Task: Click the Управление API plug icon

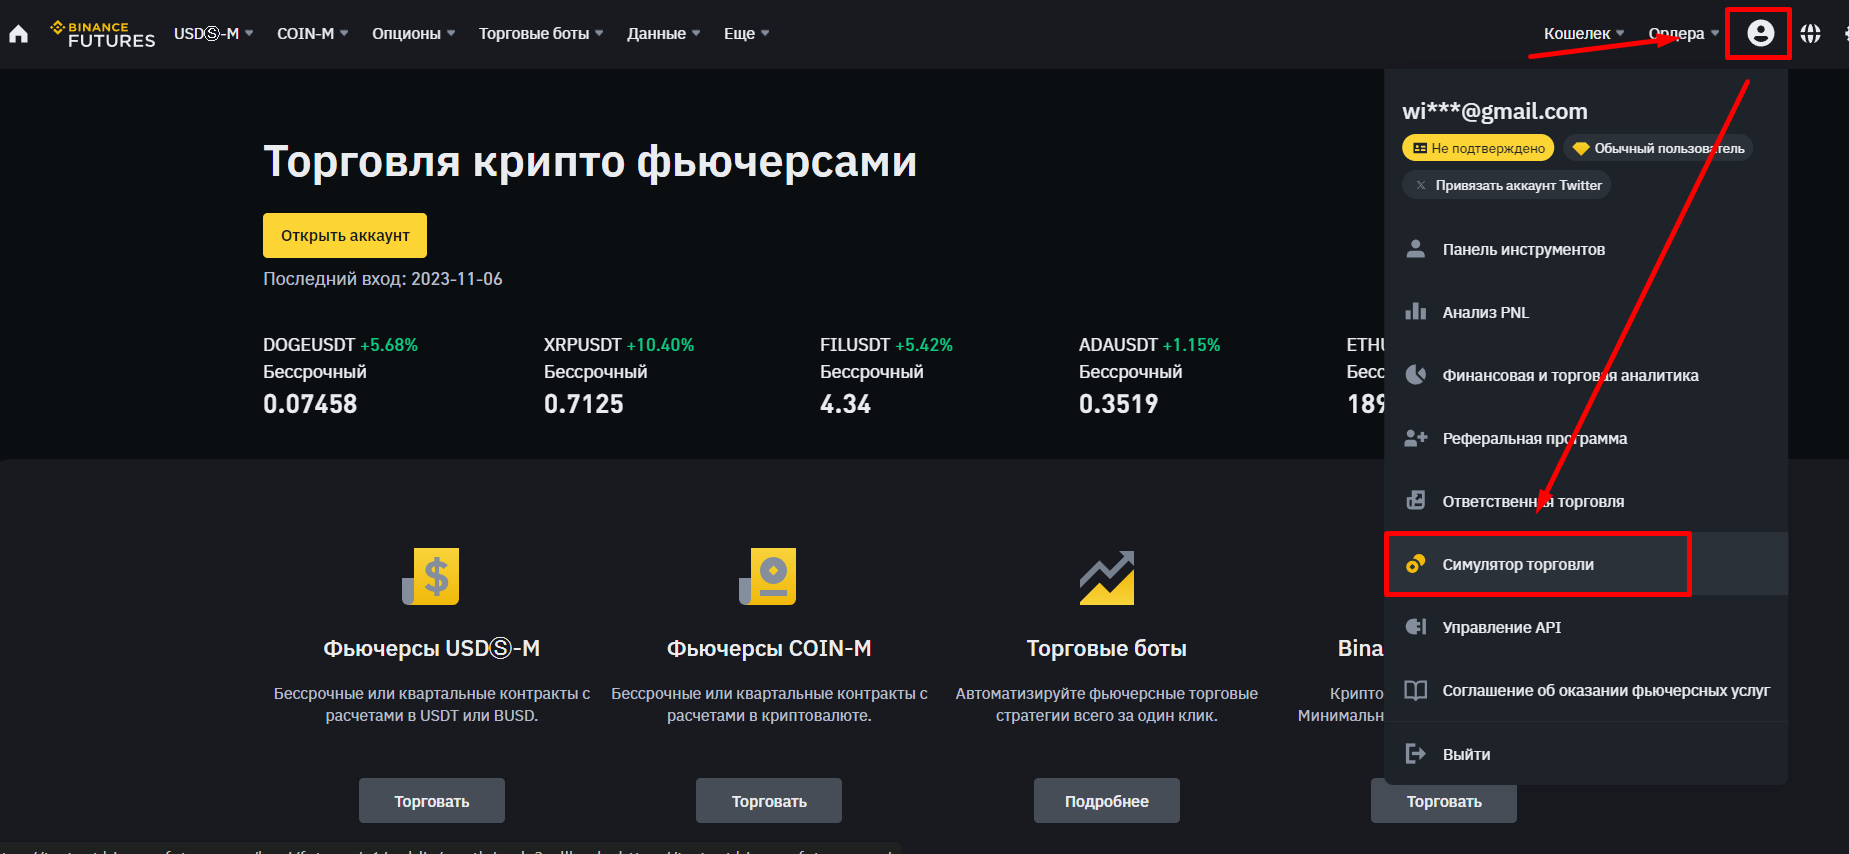Action: (1415, 627)
